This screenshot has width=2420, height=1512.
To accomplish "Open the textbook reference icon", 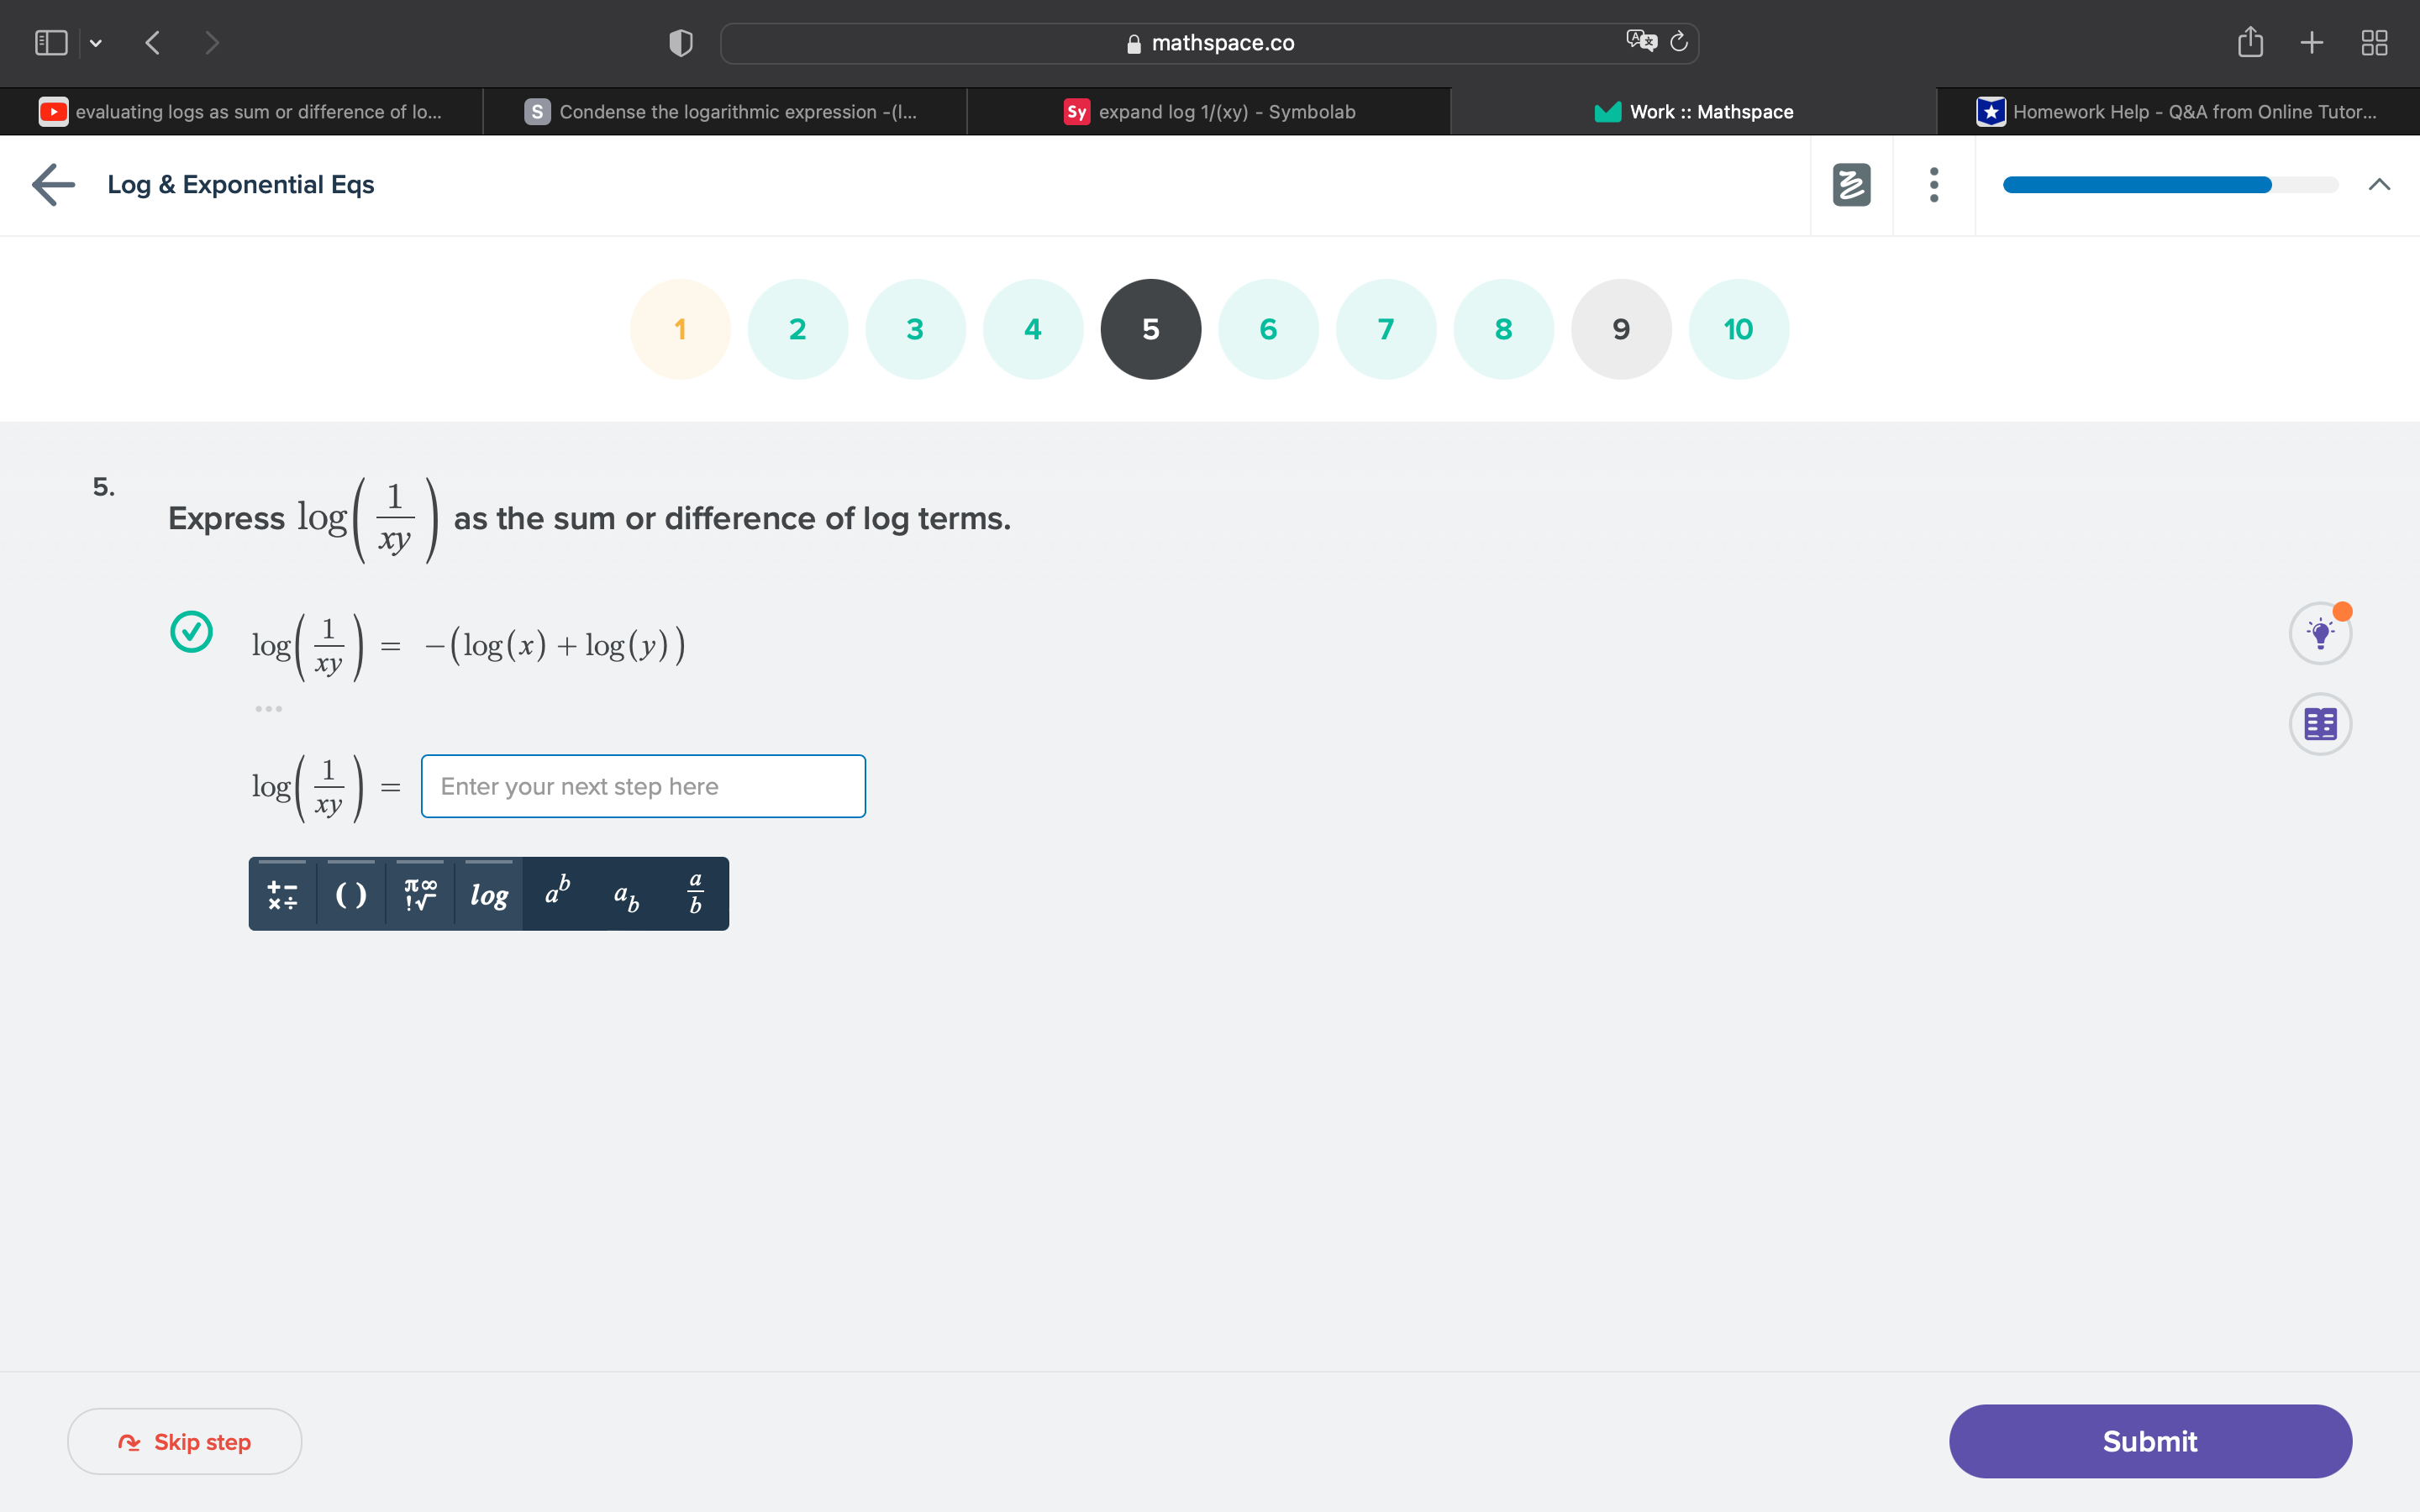I will tap(2320, 723).
